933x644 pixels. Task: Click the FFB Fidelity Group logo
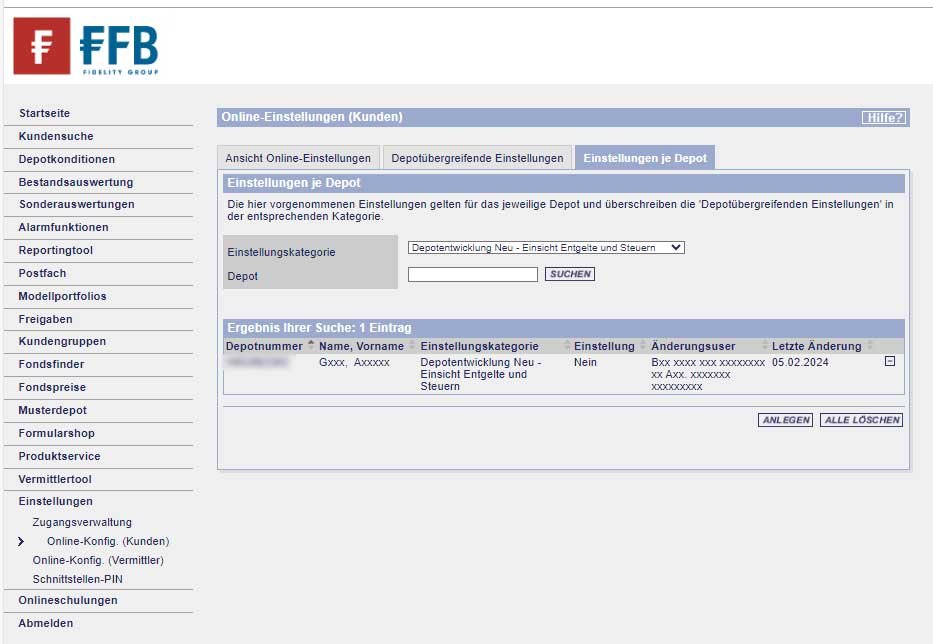click(x=85, y=46)
